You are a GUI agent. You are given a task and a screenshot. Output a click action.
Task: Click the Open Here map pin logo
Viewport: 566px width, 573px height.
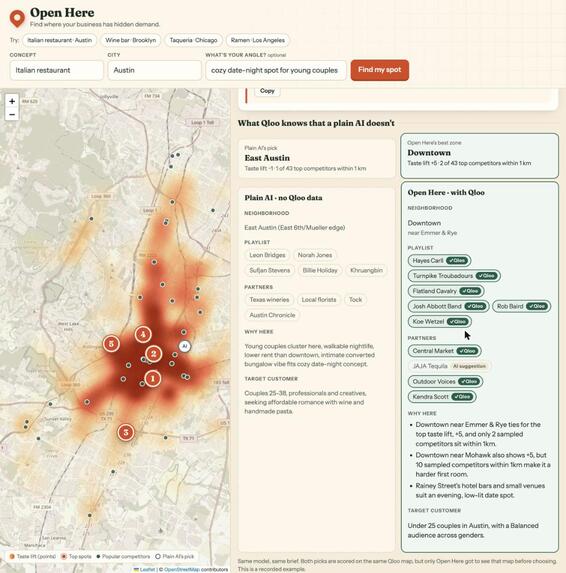click(17, 18)
